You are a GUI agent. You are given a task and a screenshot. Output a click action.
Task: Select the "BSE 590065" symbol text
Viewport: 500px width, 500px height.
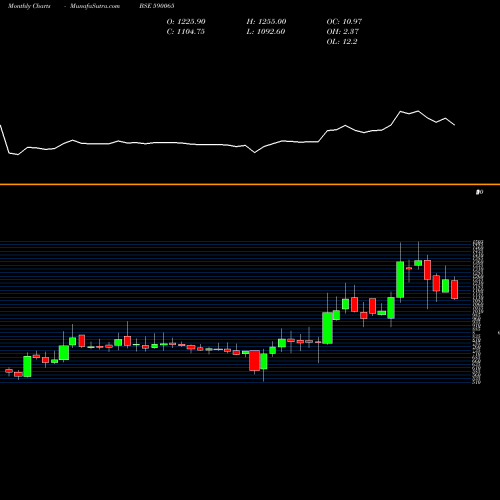pos(157,6)
